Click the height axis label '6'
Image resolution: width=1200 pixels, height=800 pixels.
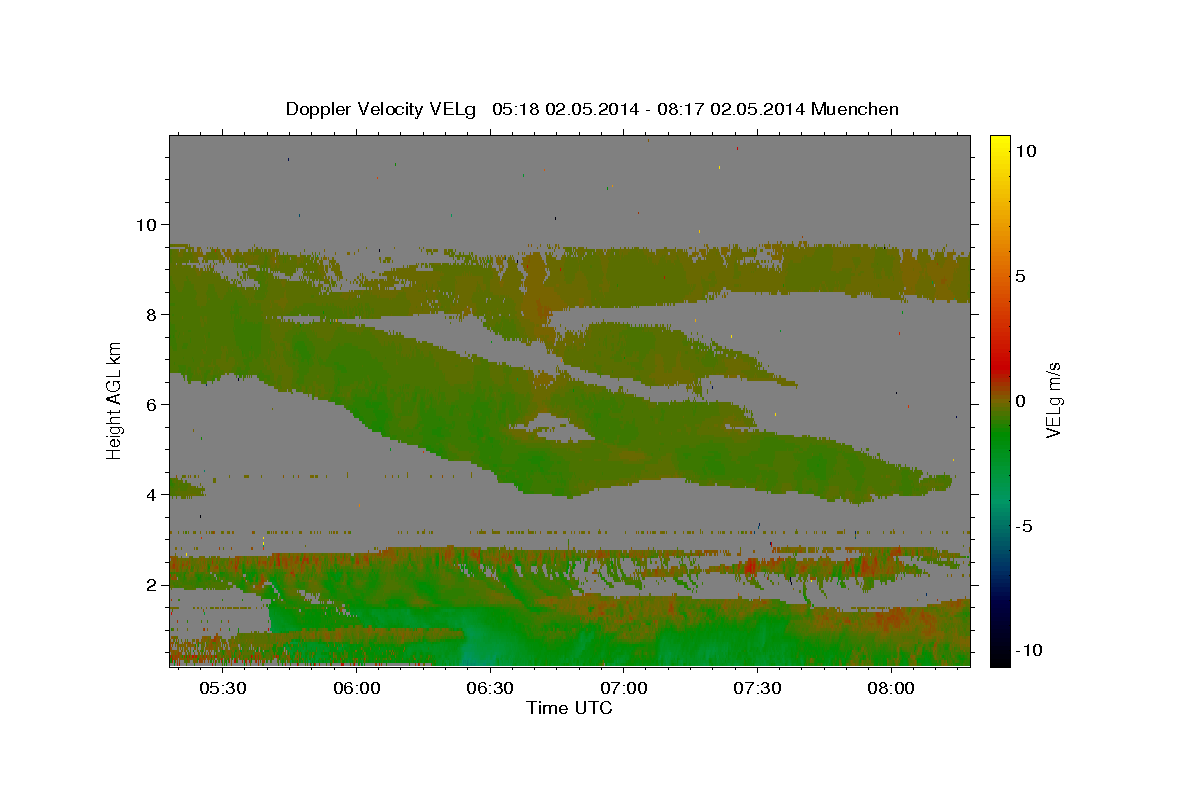tap(154, 404)
